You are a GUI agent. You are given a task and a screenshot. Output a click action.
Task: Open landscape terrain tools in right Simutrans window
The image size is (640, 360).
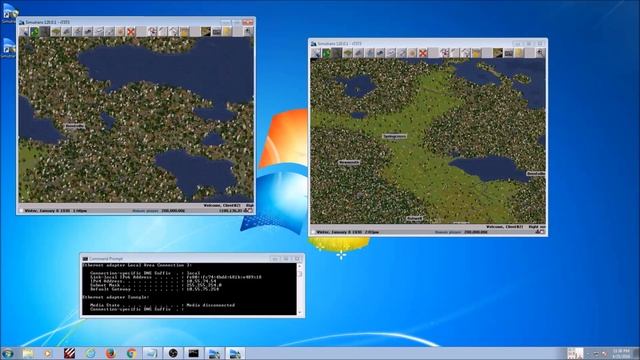pyautogui.click(x=348, y=53)
